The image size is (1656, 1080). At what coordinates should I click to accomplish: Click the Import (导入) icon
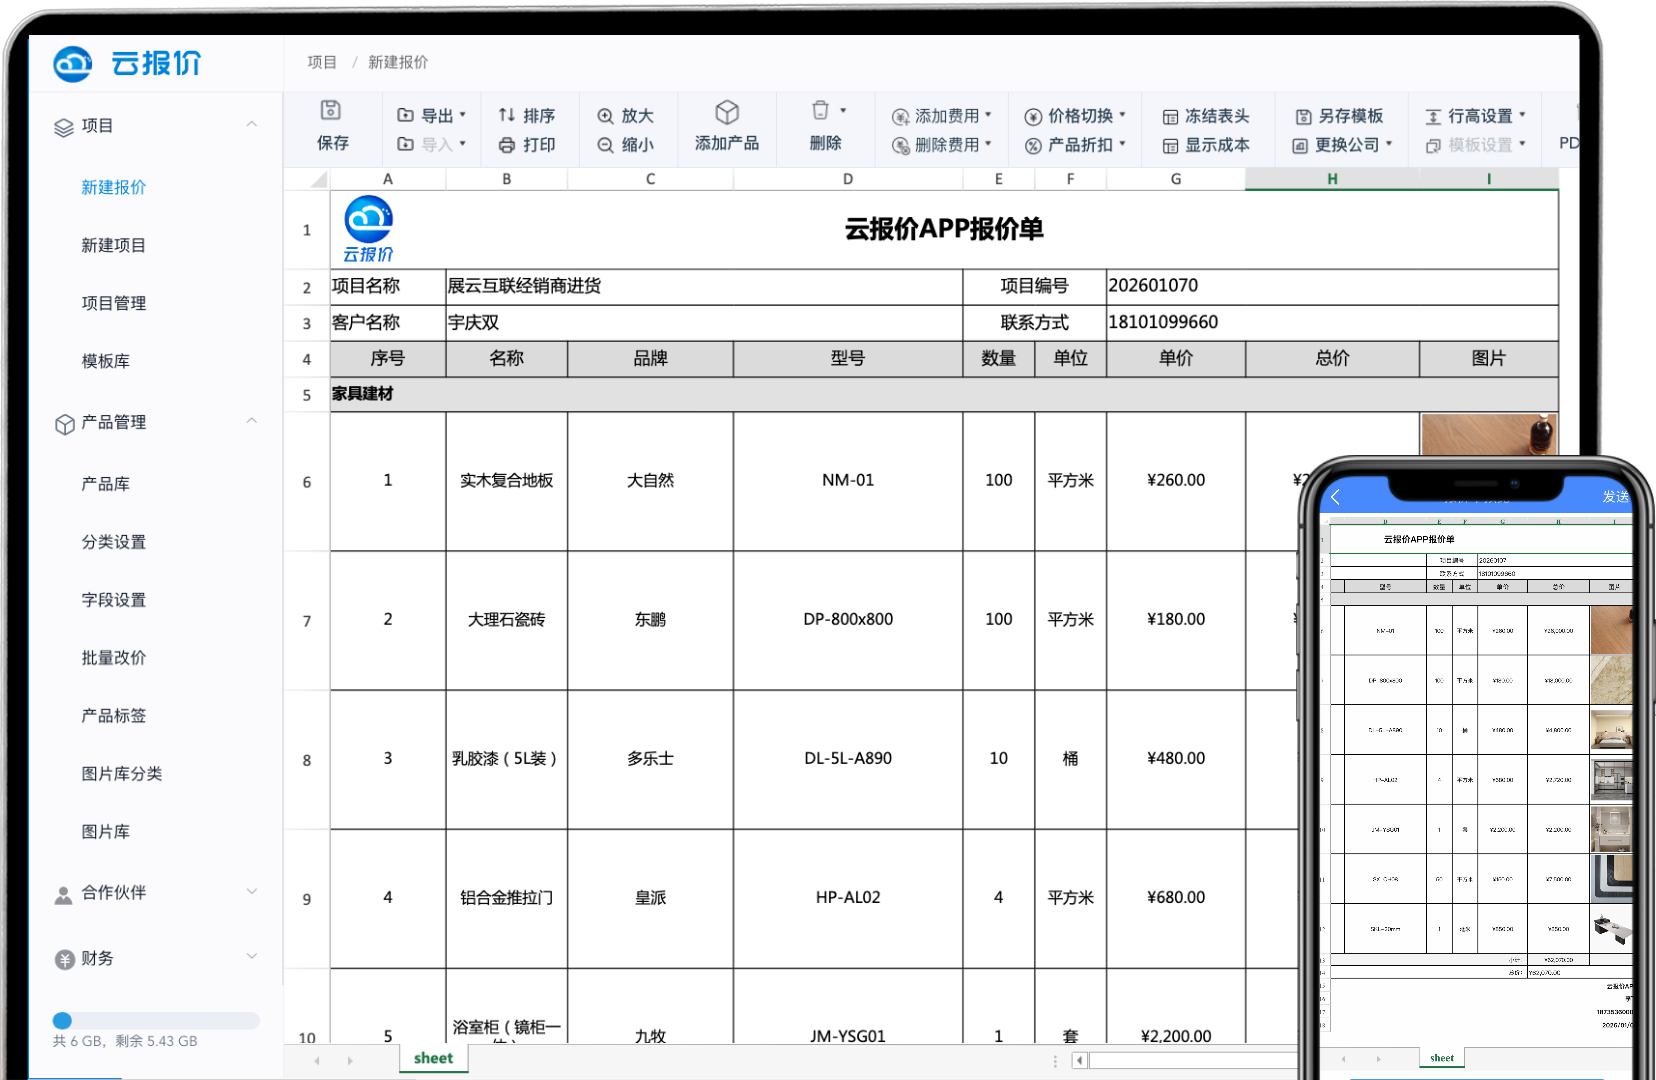pyautogui.click(x=405, y=145)
